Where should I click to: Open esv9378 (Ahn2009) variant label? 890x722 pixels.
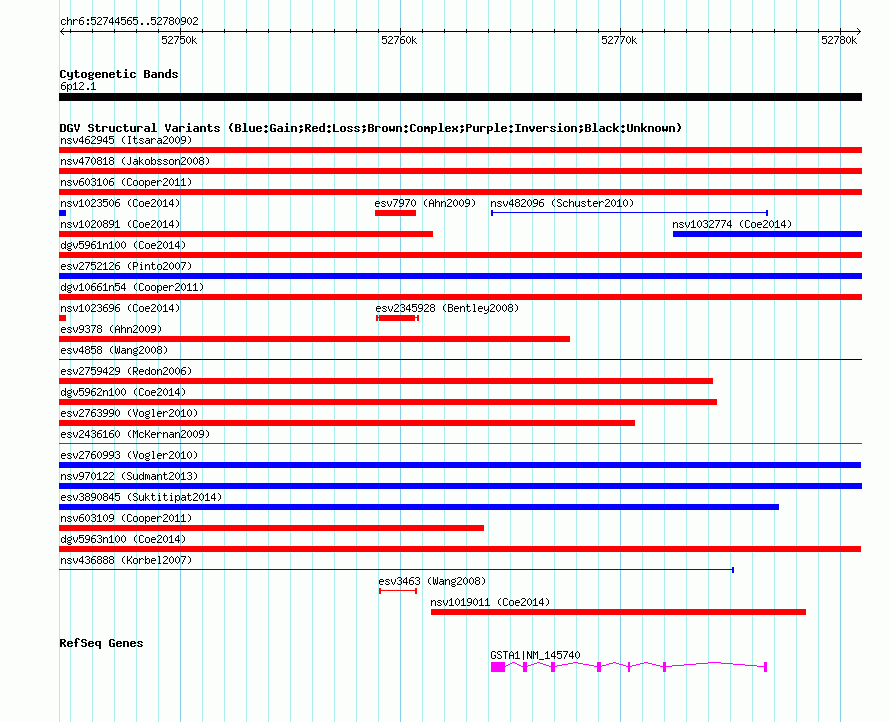coord(111,329)
